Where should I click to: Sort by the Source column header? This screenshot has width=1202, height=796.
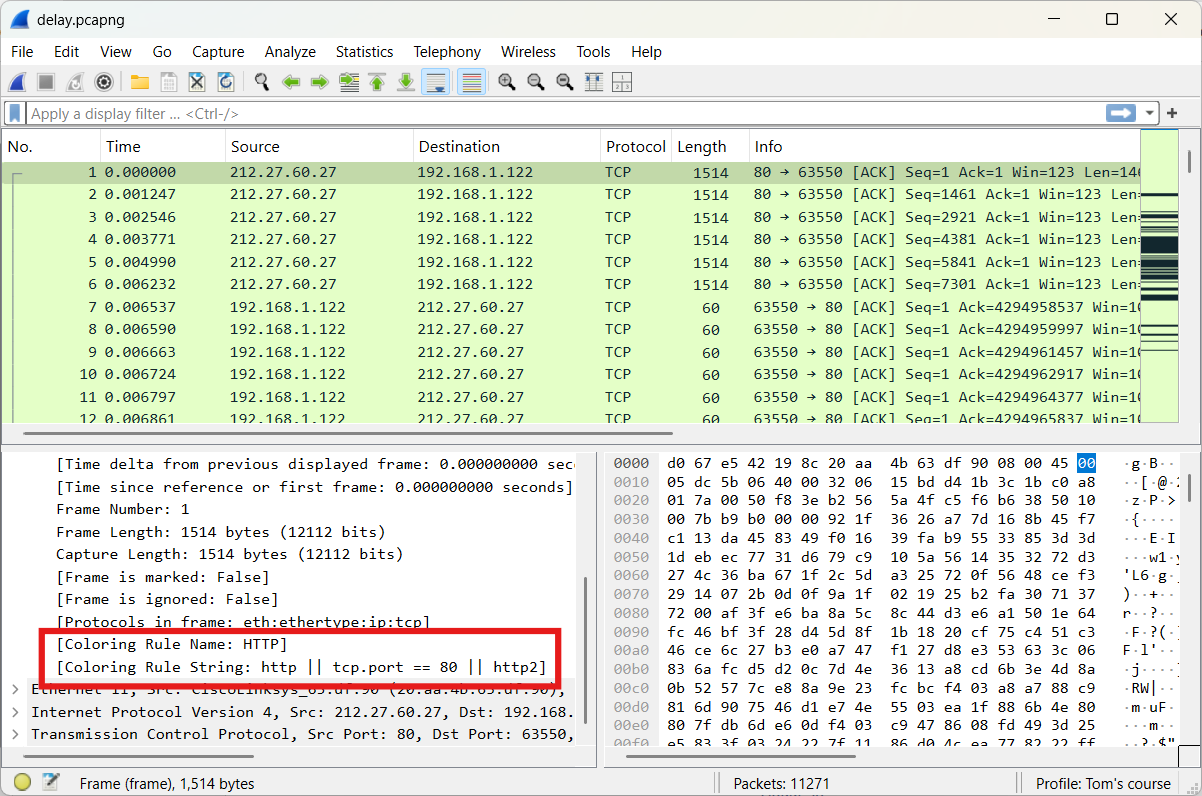[x=319, y=147]
